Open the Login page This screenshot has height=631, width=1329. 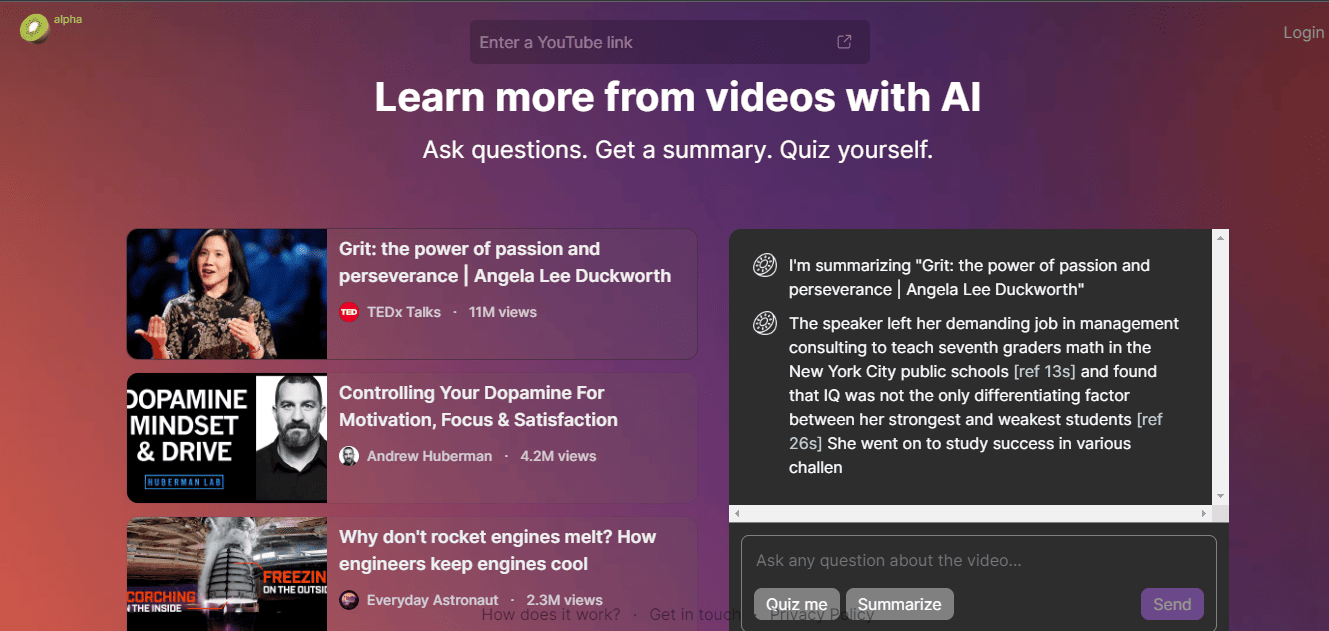pos(1303,32)
